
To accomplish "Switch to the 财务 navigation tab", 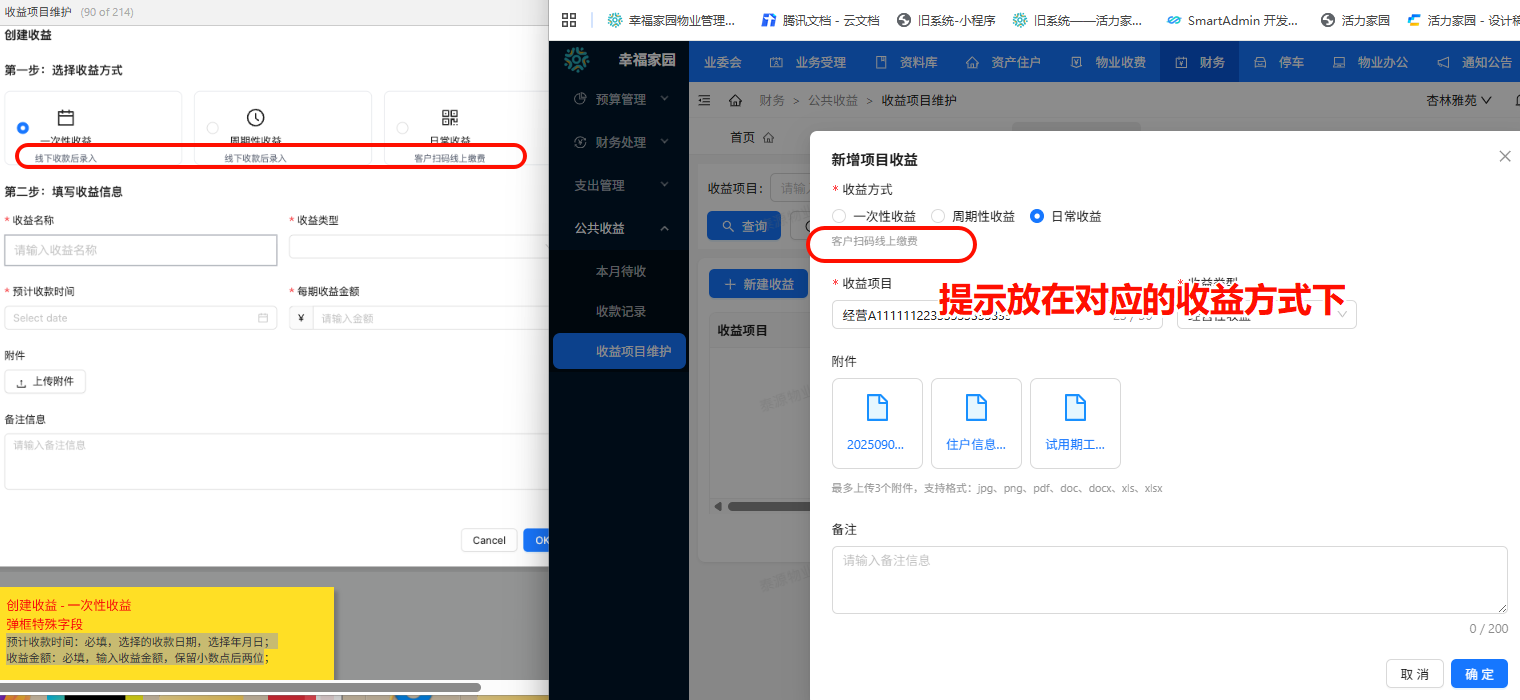I will pyautogui.click(x=1199, y=61).
